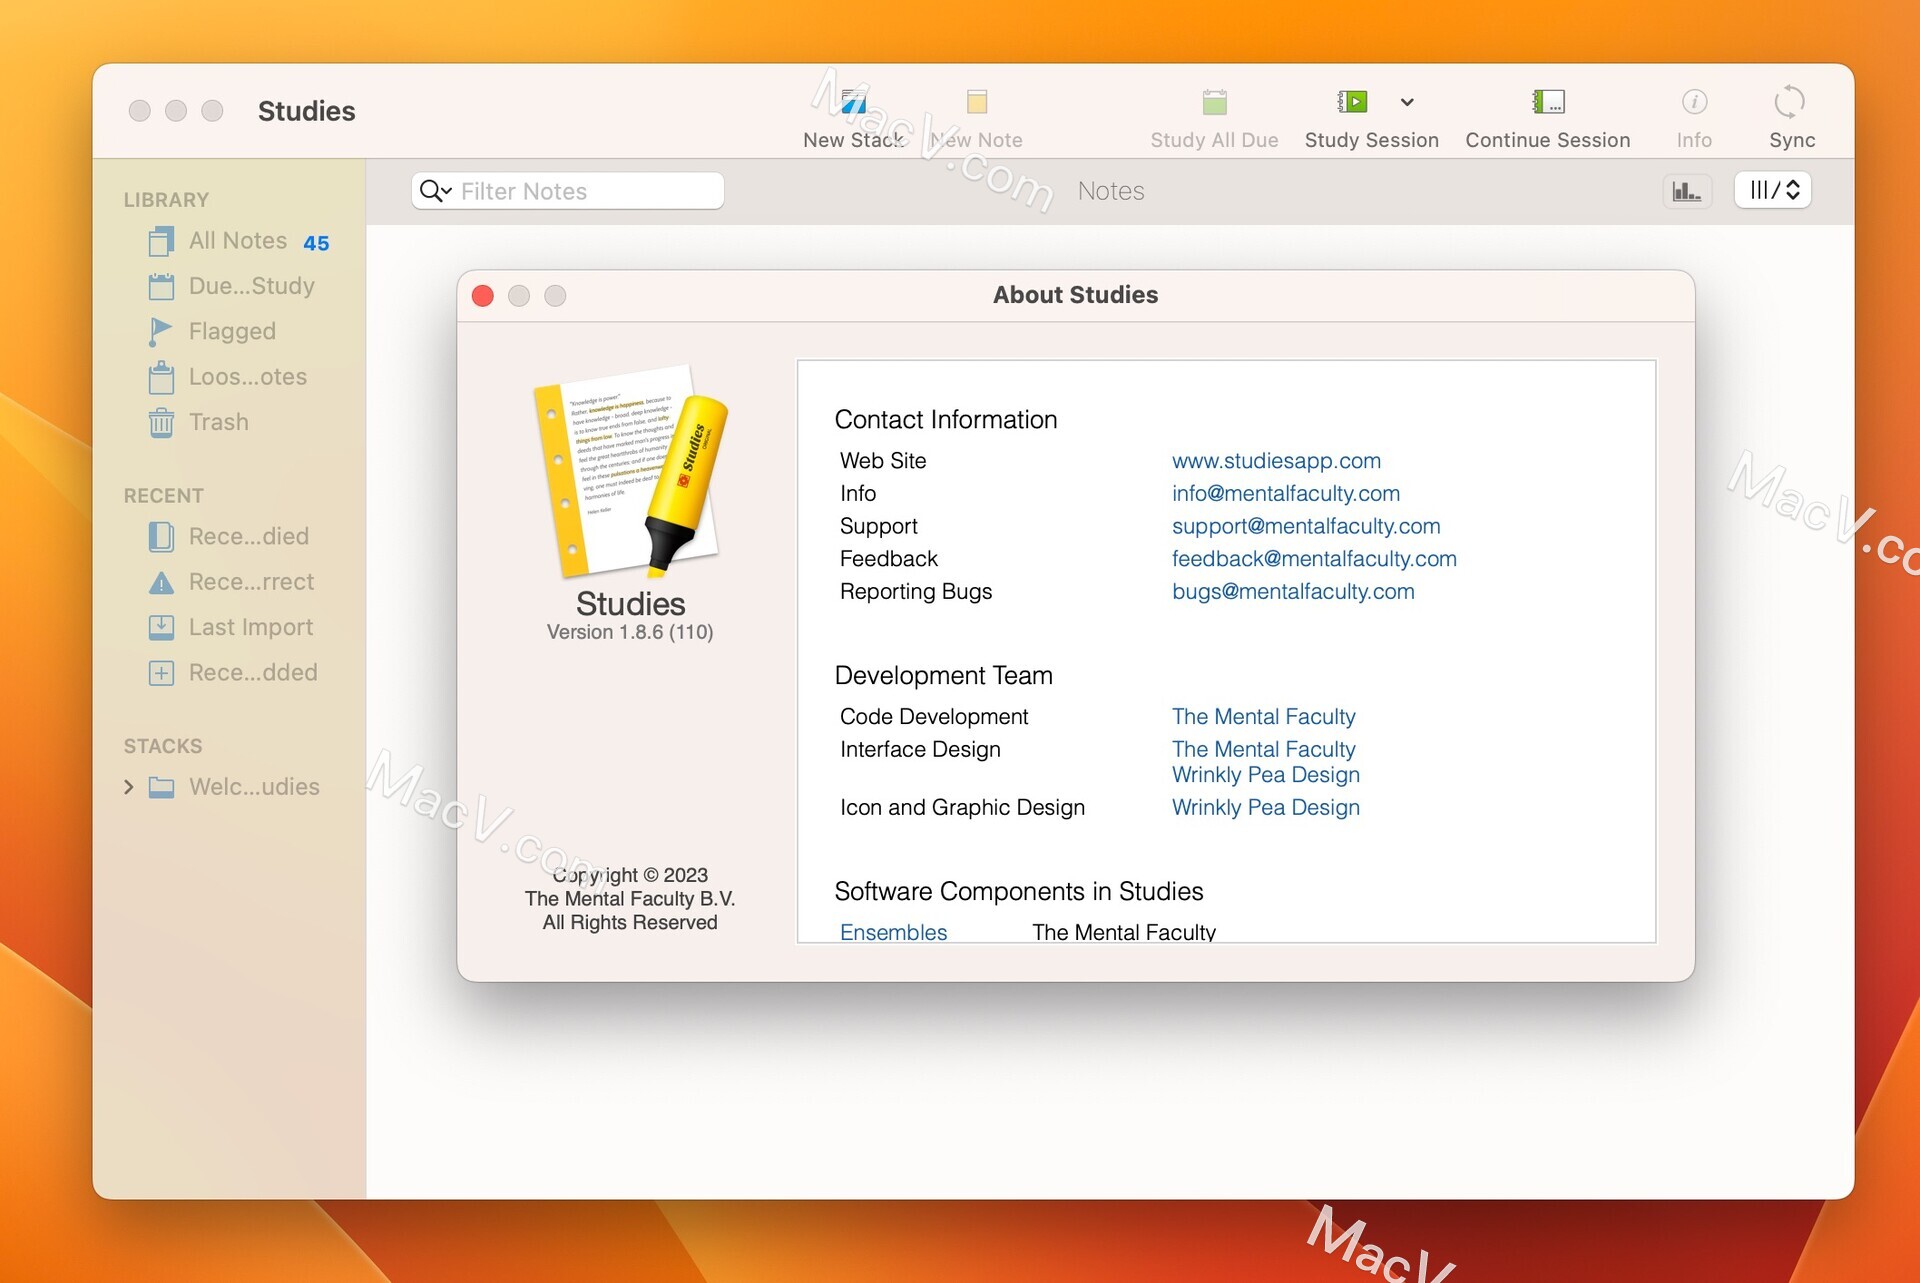Click the Flagged flag icon

coord(161,332)
